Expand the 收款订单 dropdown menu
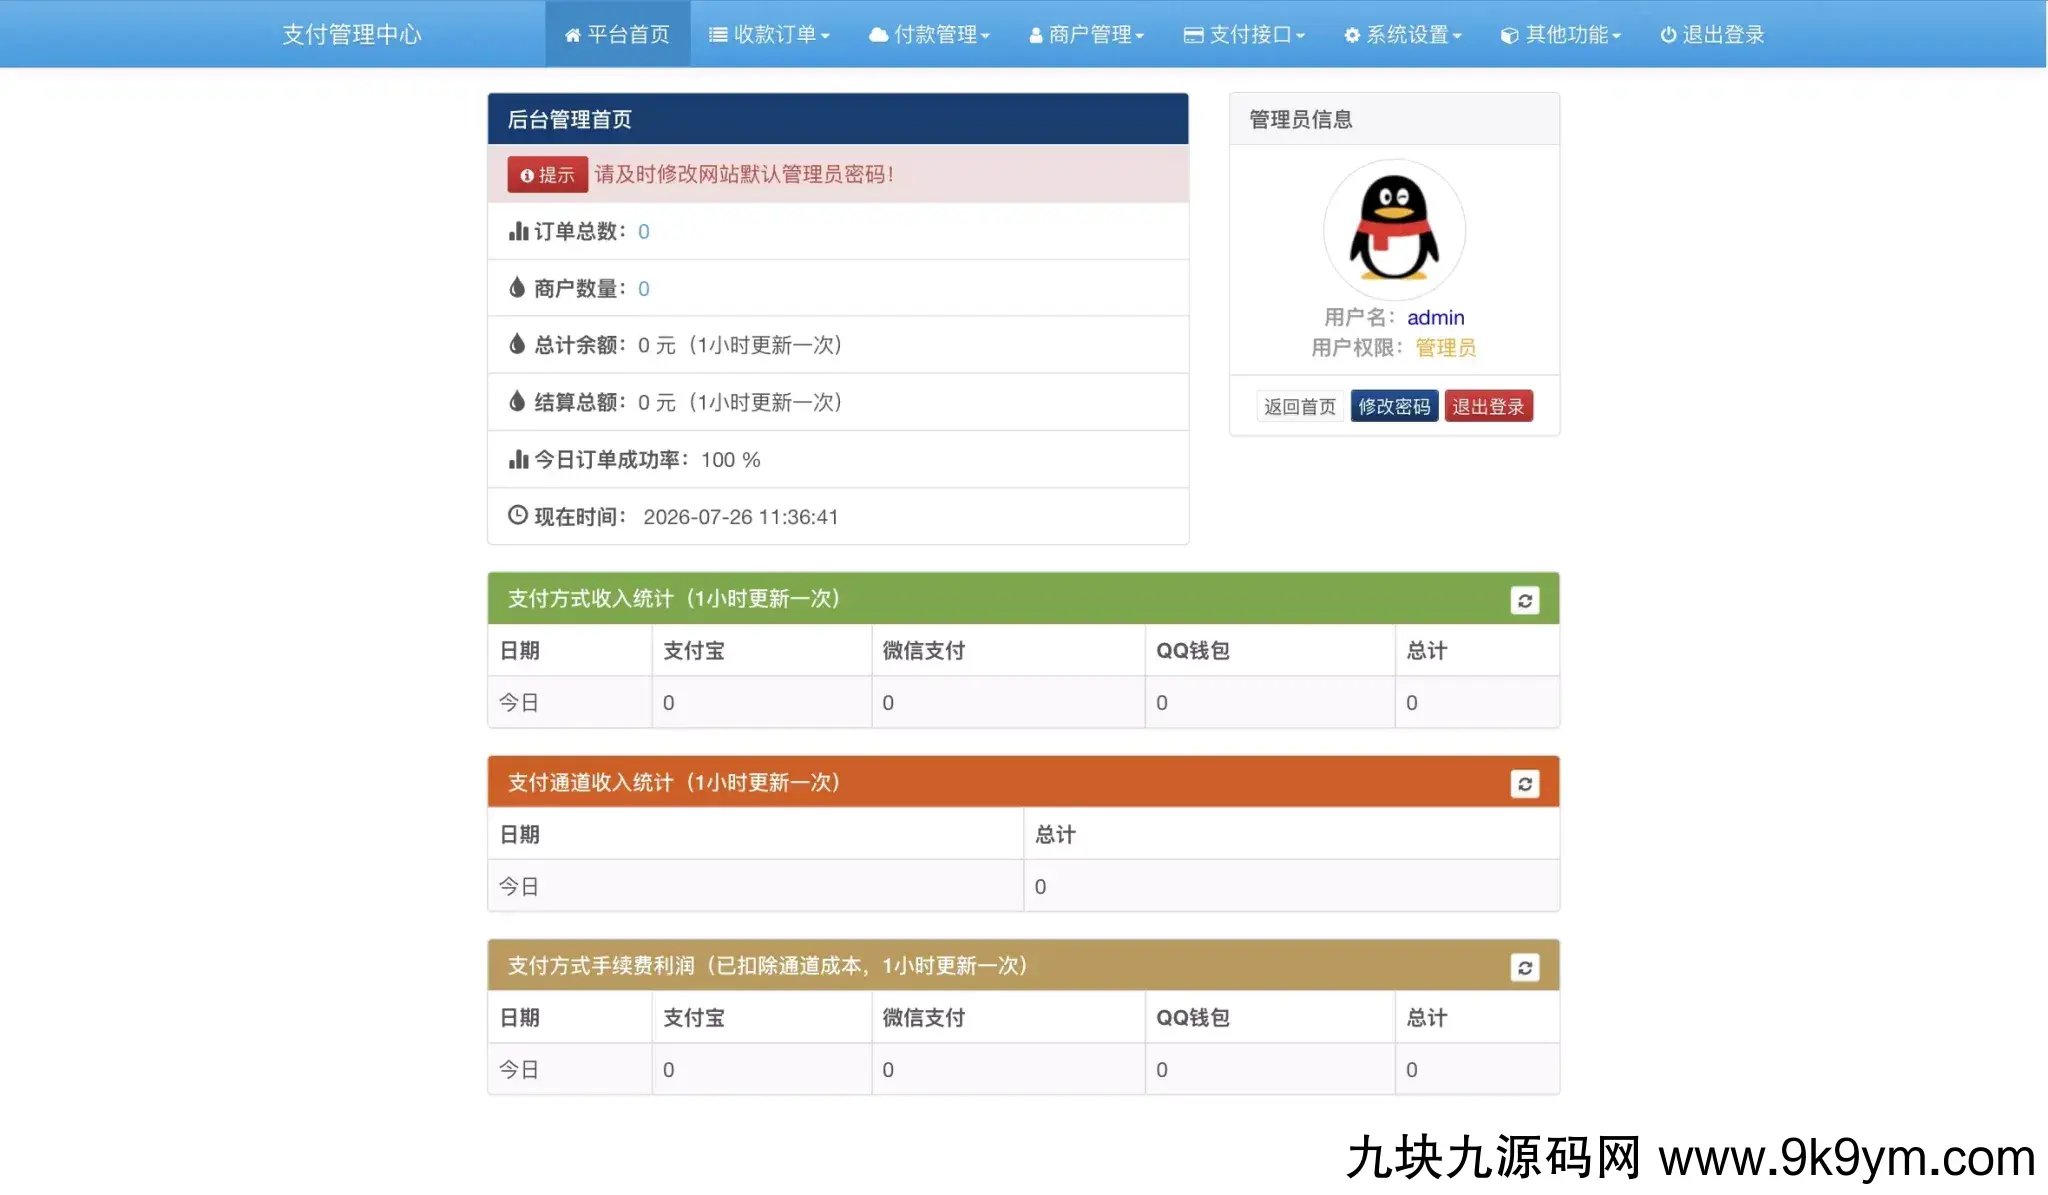The image size is (2048, 1195). [769, 34]
